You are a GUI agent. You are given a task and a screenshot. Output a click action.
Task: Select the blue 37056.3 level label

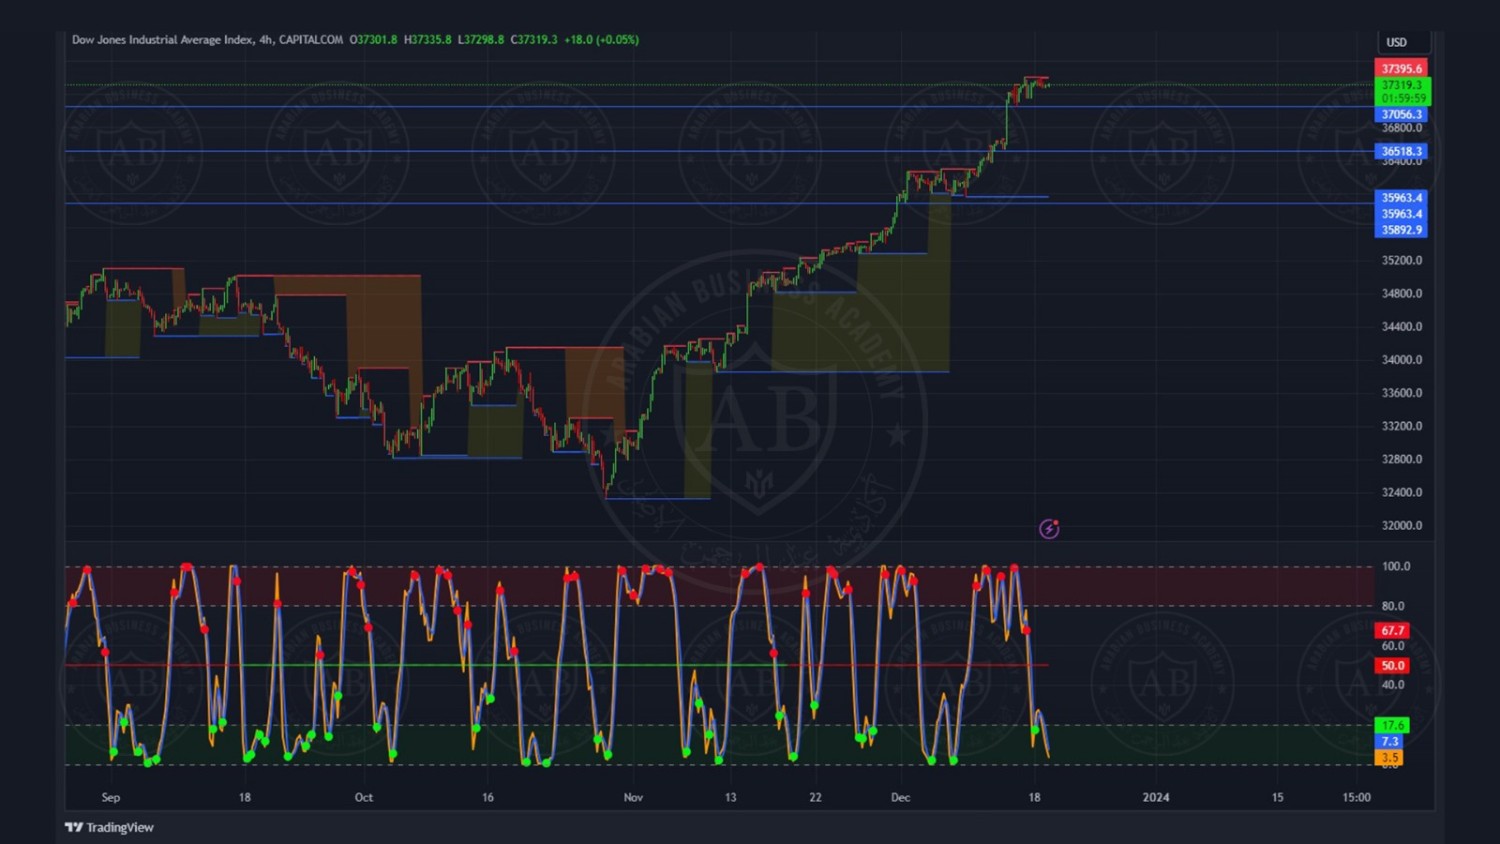tap(1401, 114)
